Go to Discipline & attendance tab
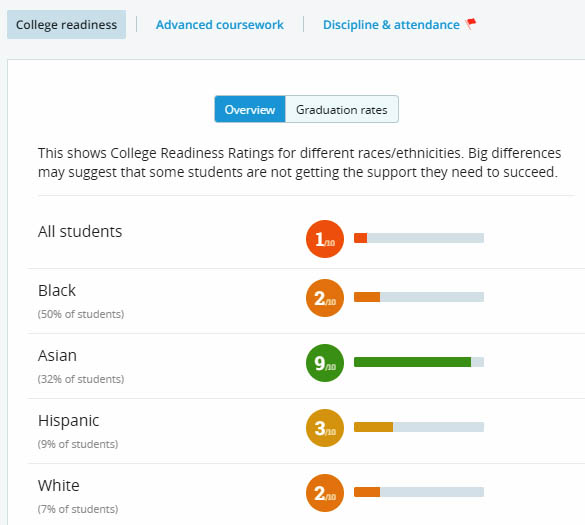The height and width of the screenshot is (525, 585). [391, 25]
